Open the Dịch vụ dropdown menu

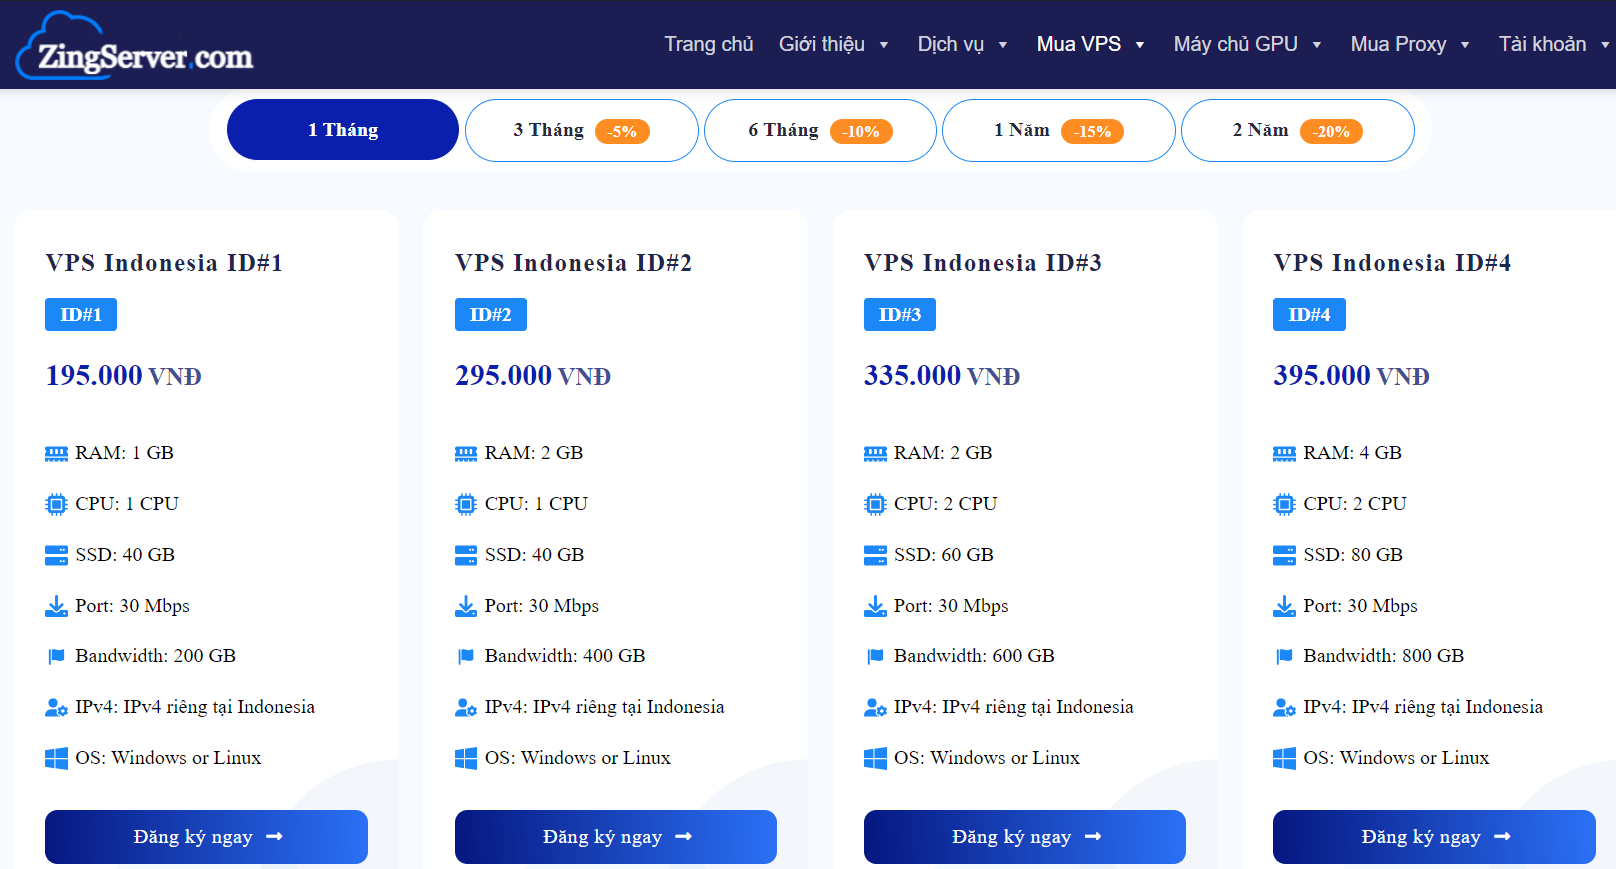pos(962,44)
